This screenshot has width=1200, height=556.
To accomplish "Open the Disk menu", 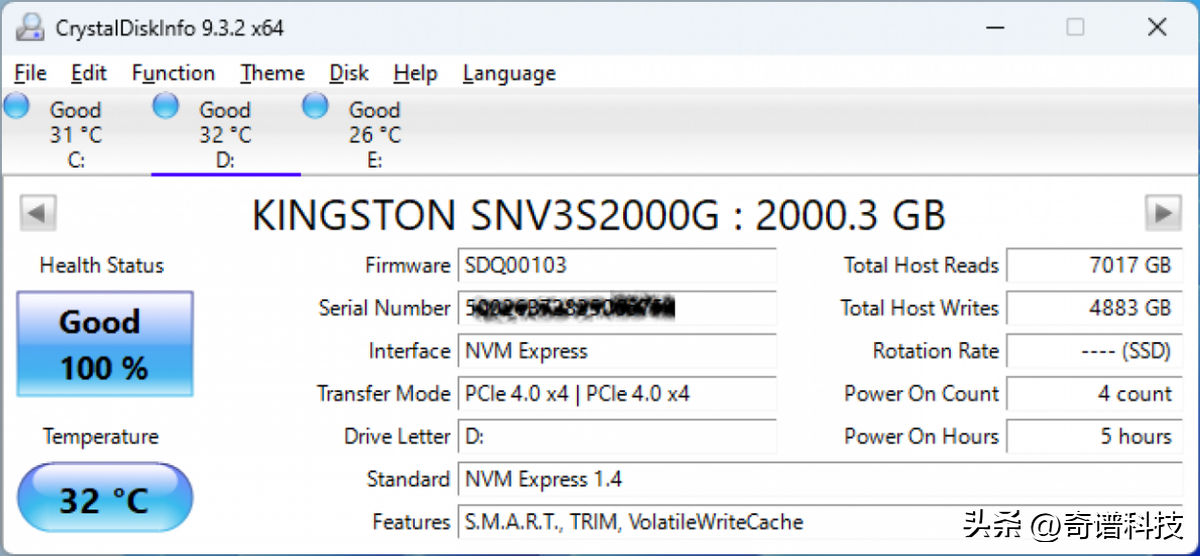I will [349, 73].
